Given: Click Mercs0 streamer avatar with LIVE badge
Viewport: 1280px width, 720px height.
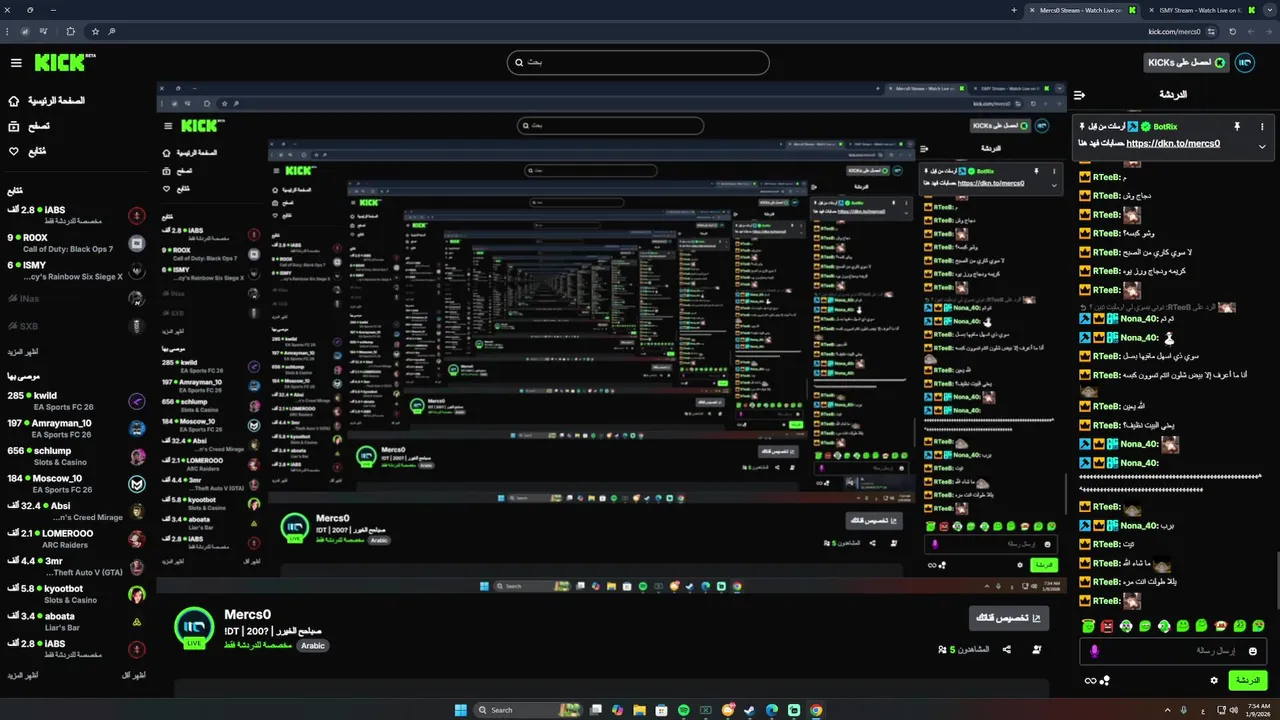Looking at the screenshot, I should [194, 628].
